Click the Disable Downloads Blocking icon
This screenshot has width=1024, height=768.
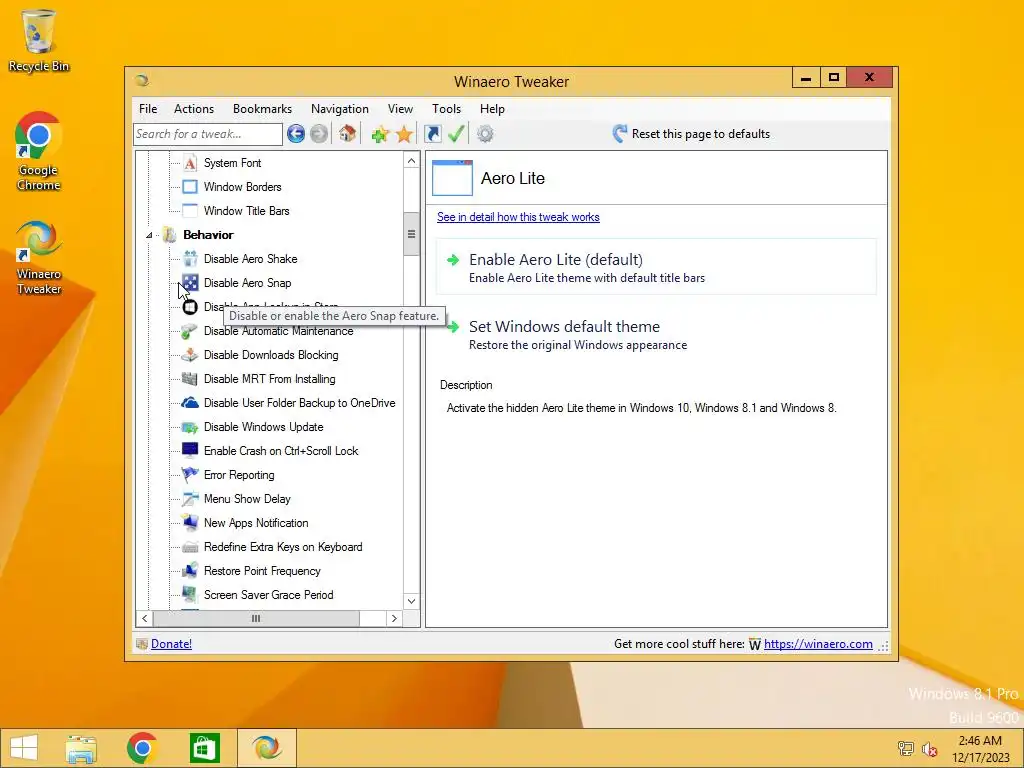[x=190, y=355]
